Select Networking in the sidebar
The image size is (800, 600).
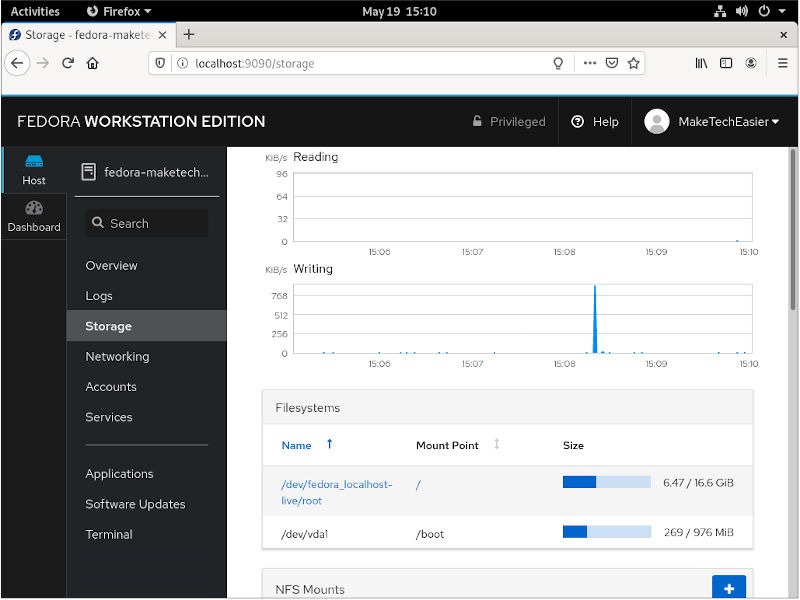pos(117,357)
